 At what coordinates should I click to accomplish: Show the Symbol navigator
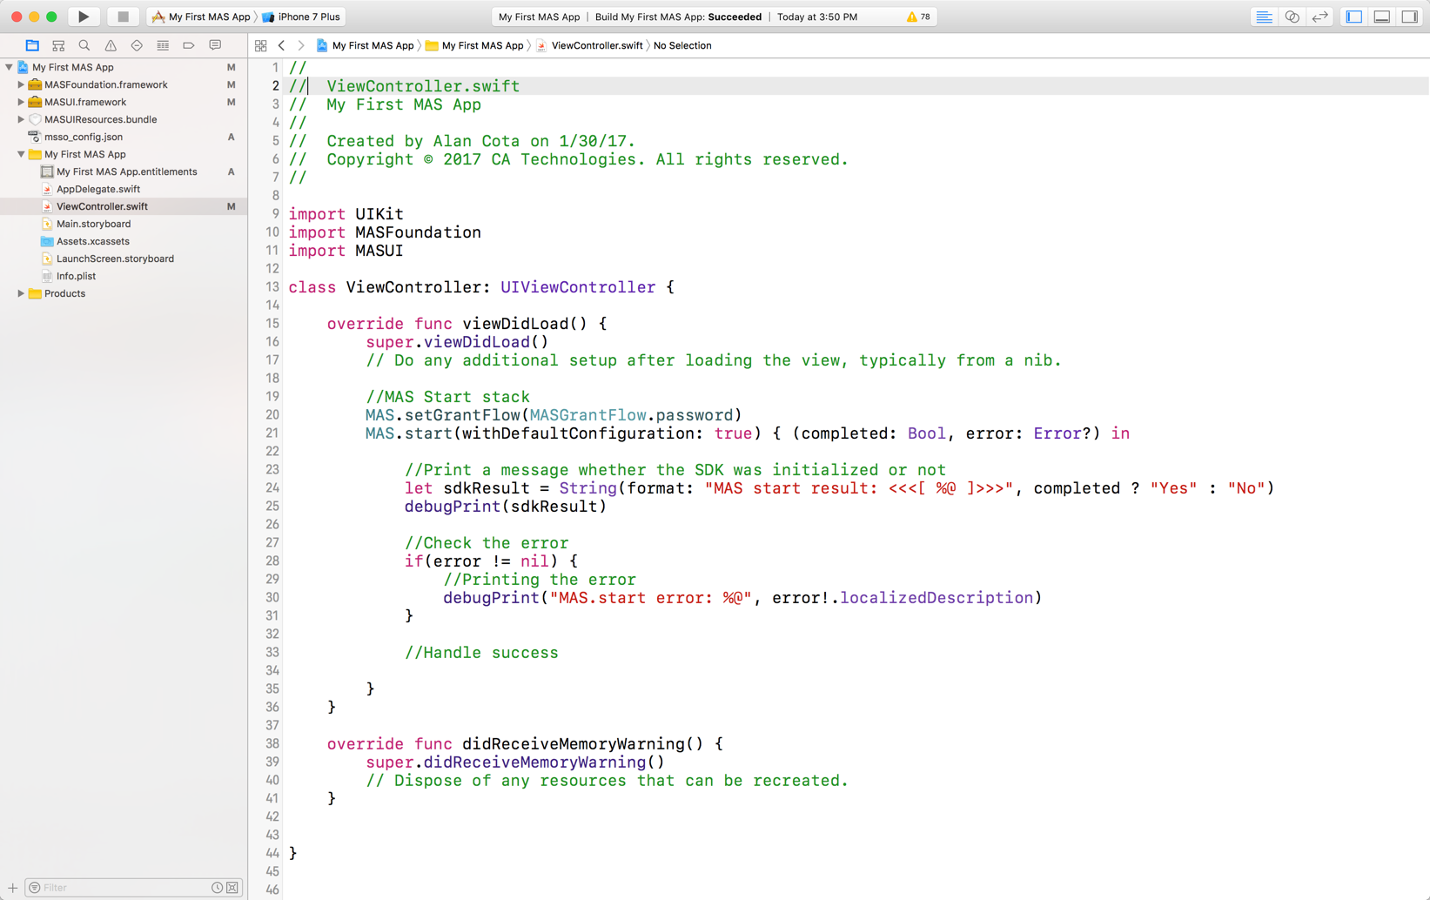(58, 46)
